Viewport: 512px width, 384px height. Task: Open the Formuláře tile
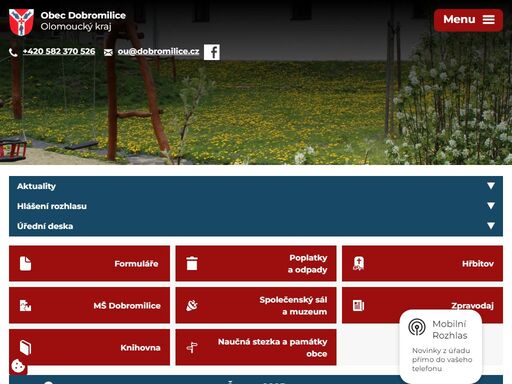[x=89, y=264]
